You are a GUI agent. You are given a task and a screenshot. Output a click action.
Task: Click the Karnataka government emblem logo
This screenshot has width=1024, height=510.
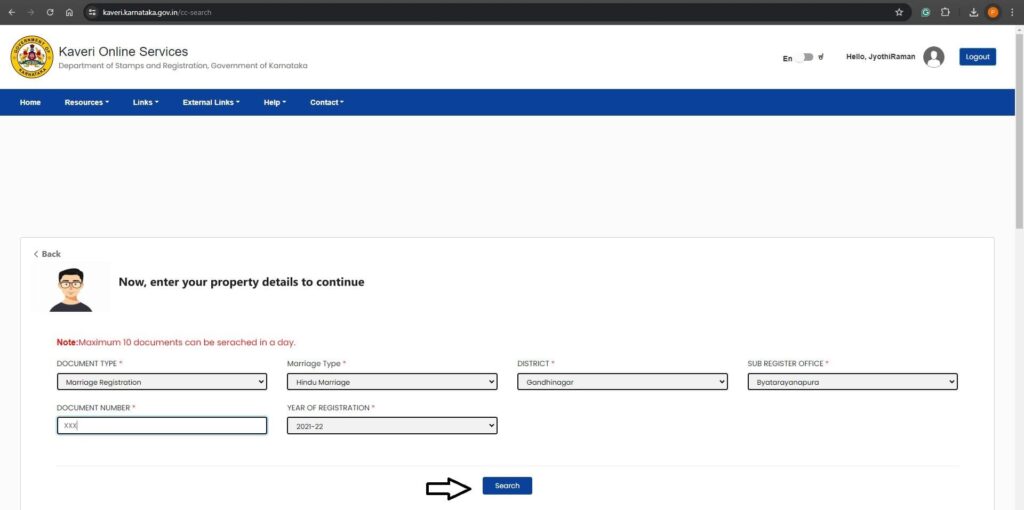point(32,57)
